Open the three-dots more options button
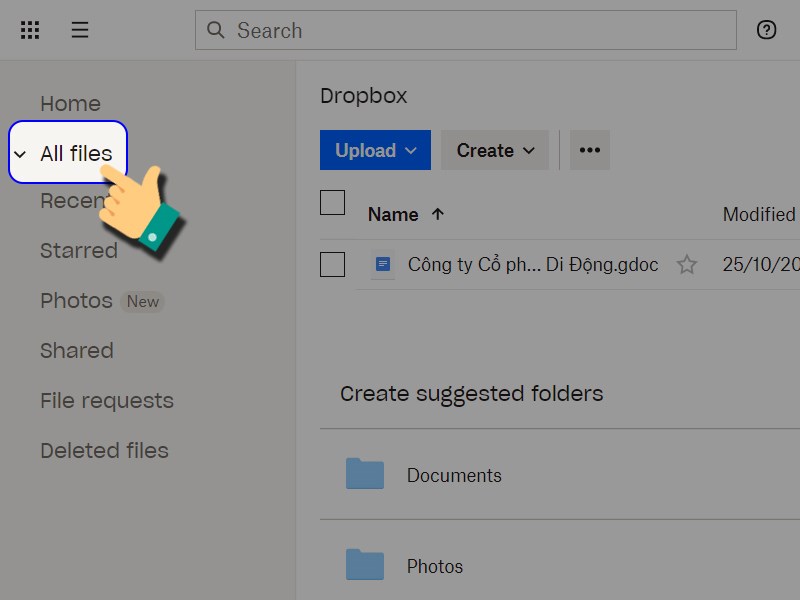 coord(589,150)
